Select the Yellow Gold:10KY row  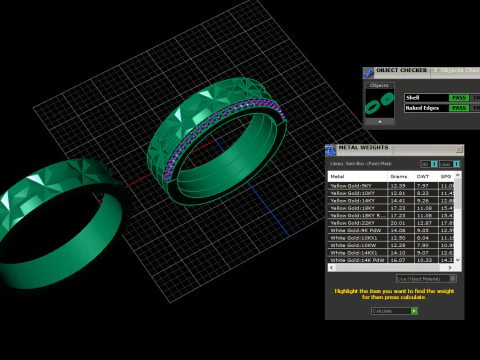(391, 193)
